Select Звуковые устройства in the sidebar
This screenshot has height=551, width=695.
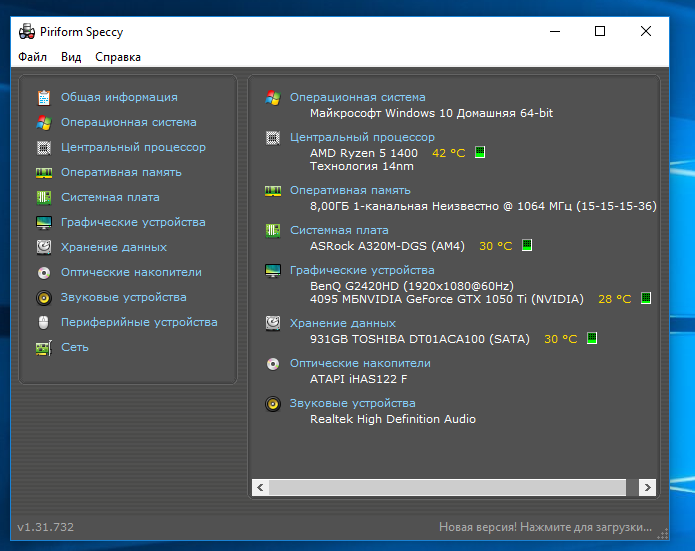point(124,297)
